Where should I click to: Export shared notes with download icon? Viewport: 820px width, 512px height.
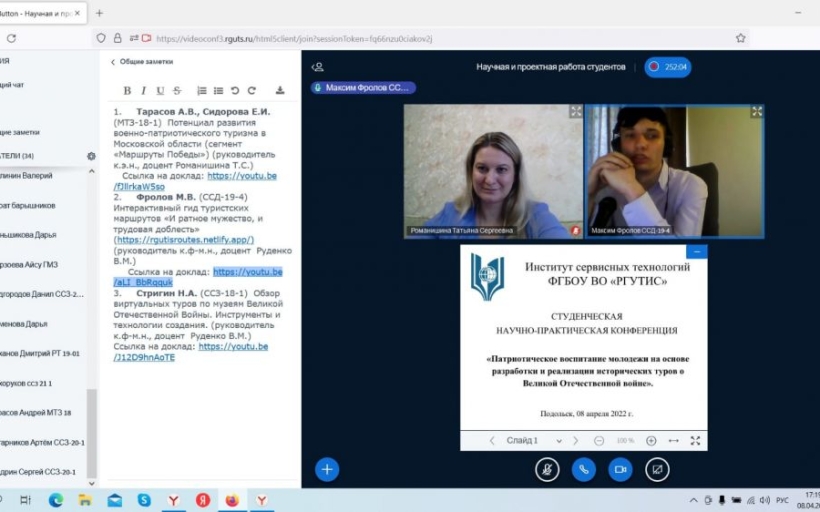280,90
